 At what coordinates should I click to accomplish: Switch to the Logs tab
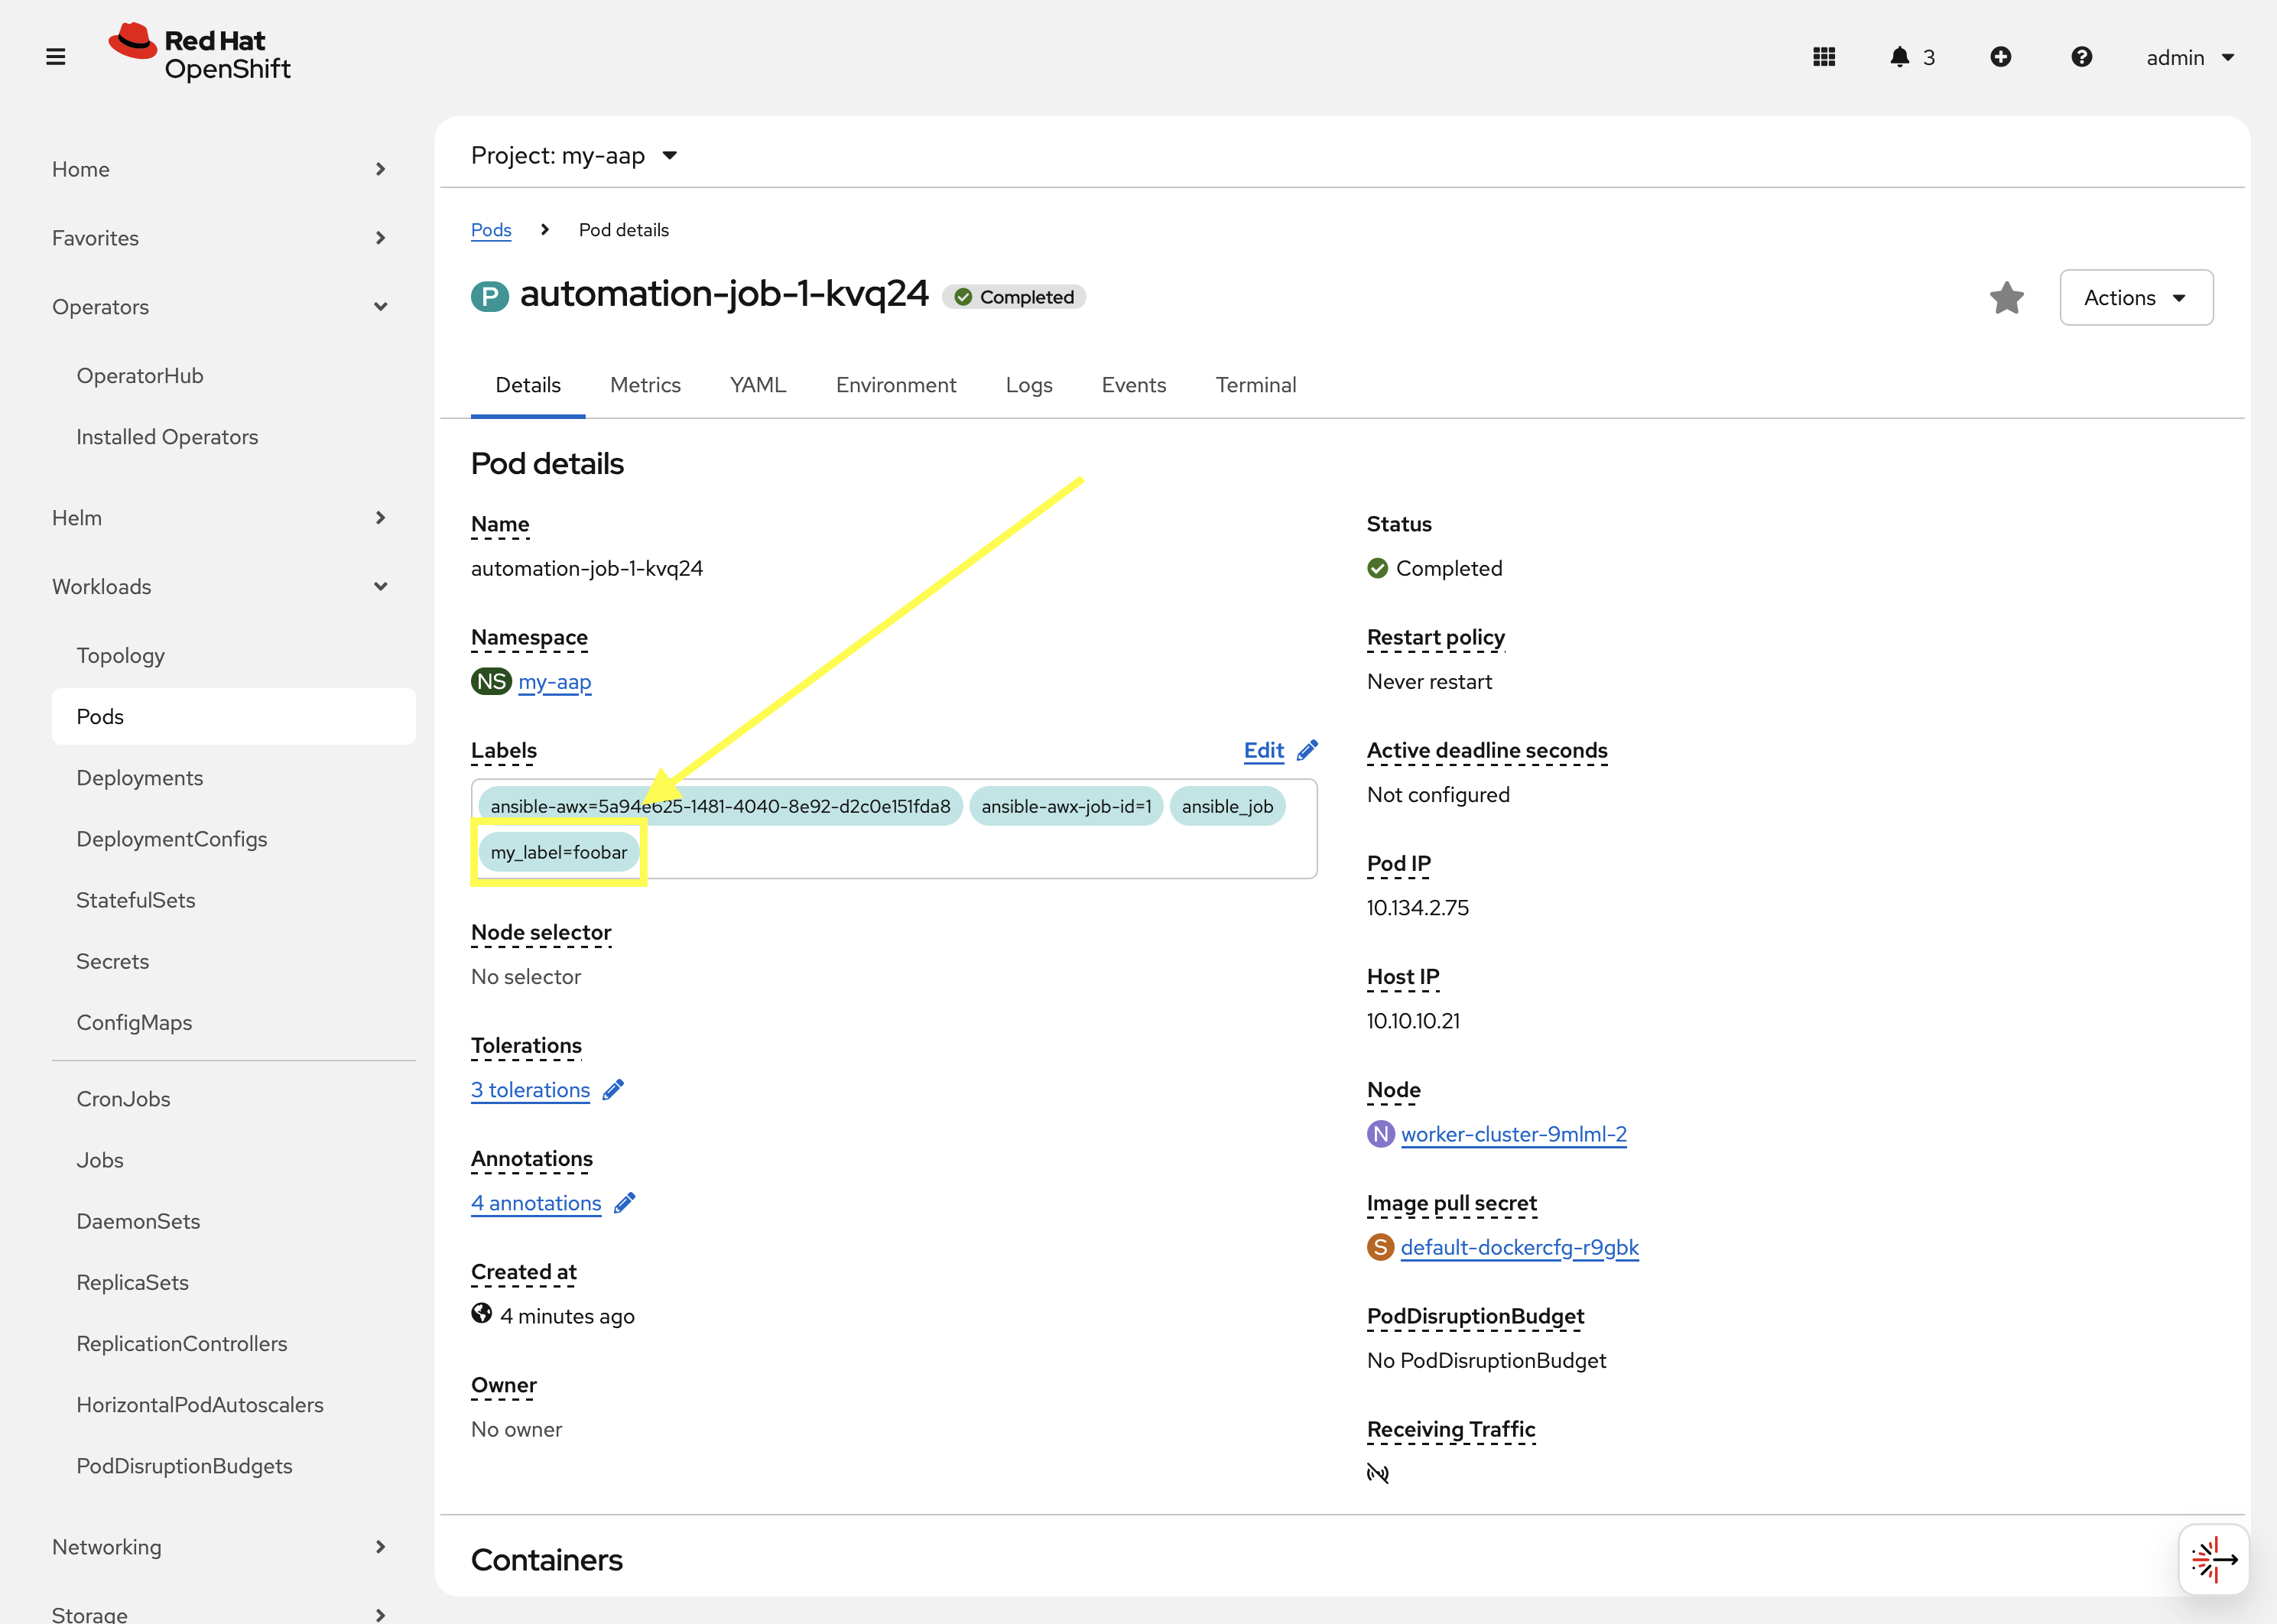point(1028,385)
